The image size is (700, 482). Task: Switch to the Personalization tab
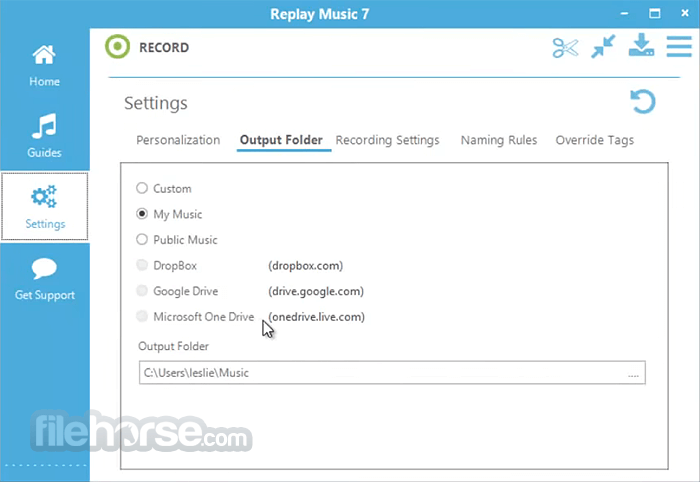pyautogui.click(x=178, y=140)
